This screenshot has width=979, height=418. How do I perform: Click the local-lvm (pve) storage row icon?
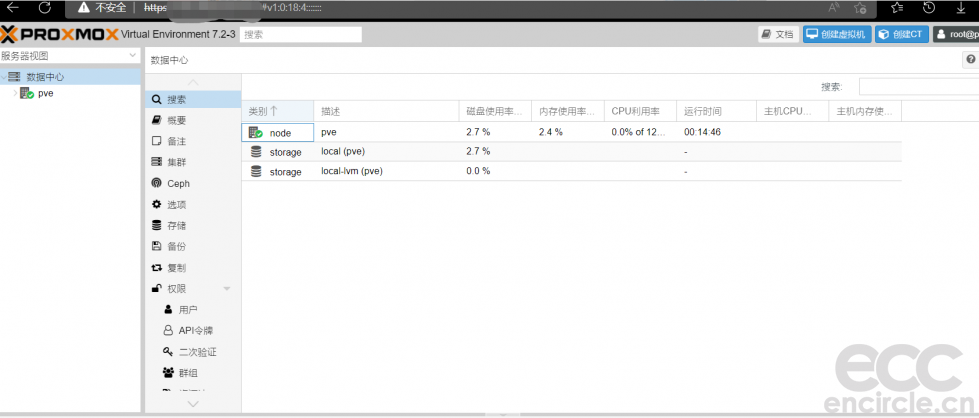click(x=256, y=171)
